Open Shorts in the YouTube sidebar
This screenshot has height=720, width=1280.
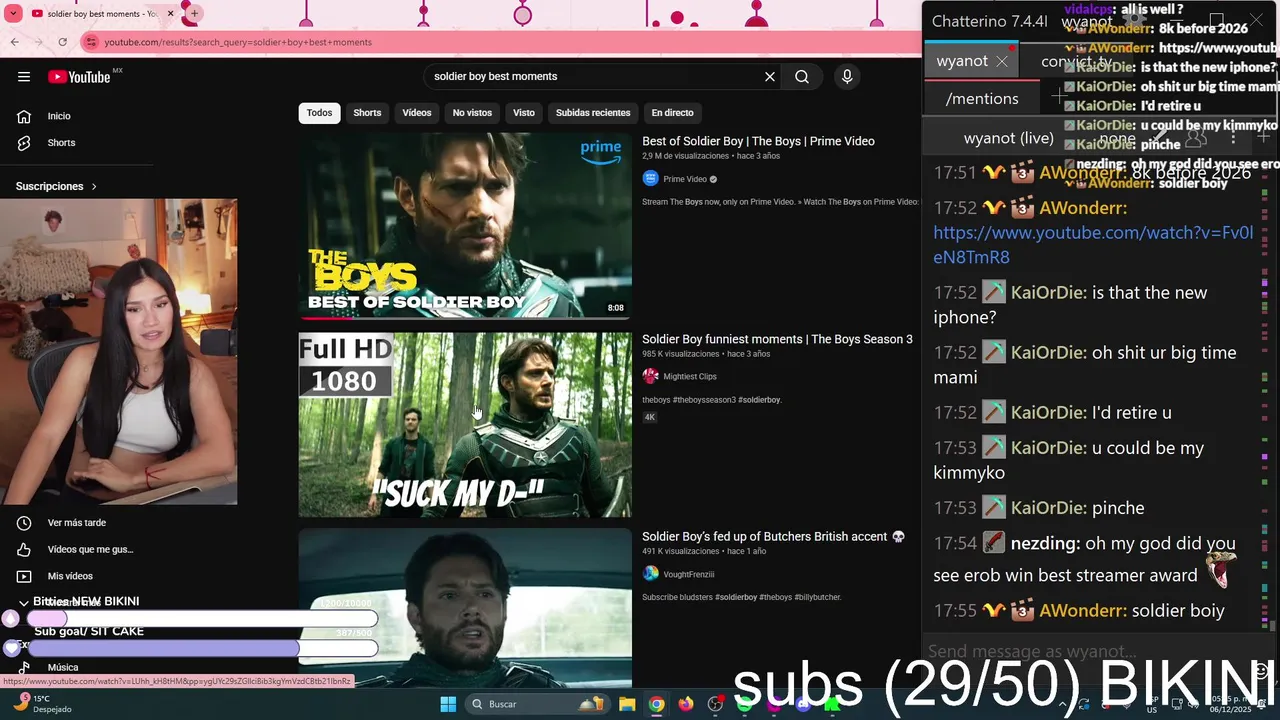click(x=61, y=143)
